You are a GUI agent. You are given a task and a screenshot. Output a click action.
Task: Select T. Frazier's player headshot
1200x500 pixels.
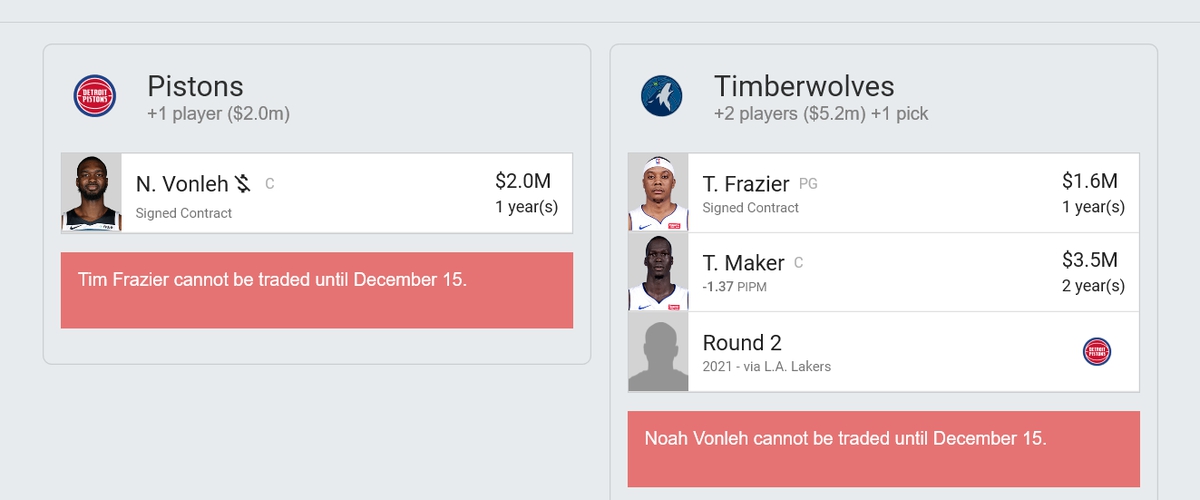click(x=658, y=193)
